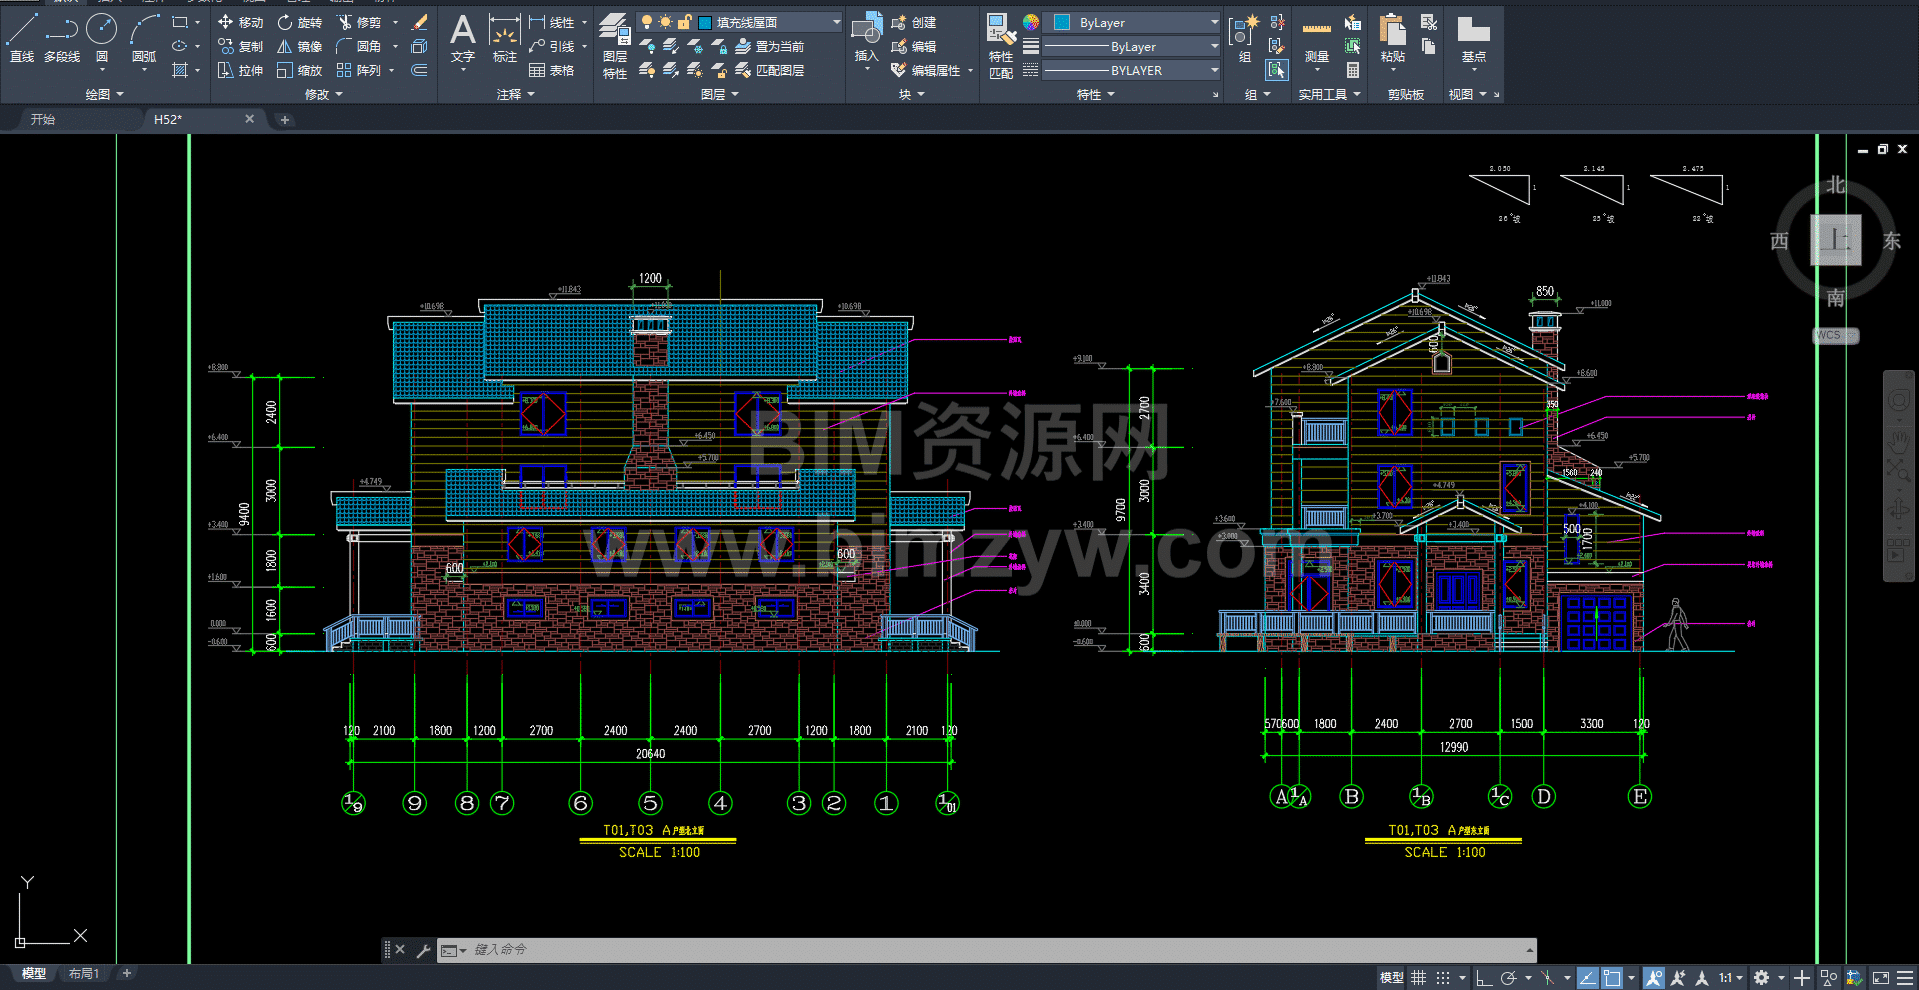1919x990 pixels.
Task: Click the 特性匹配 match properties icon
Action: 1001,46
